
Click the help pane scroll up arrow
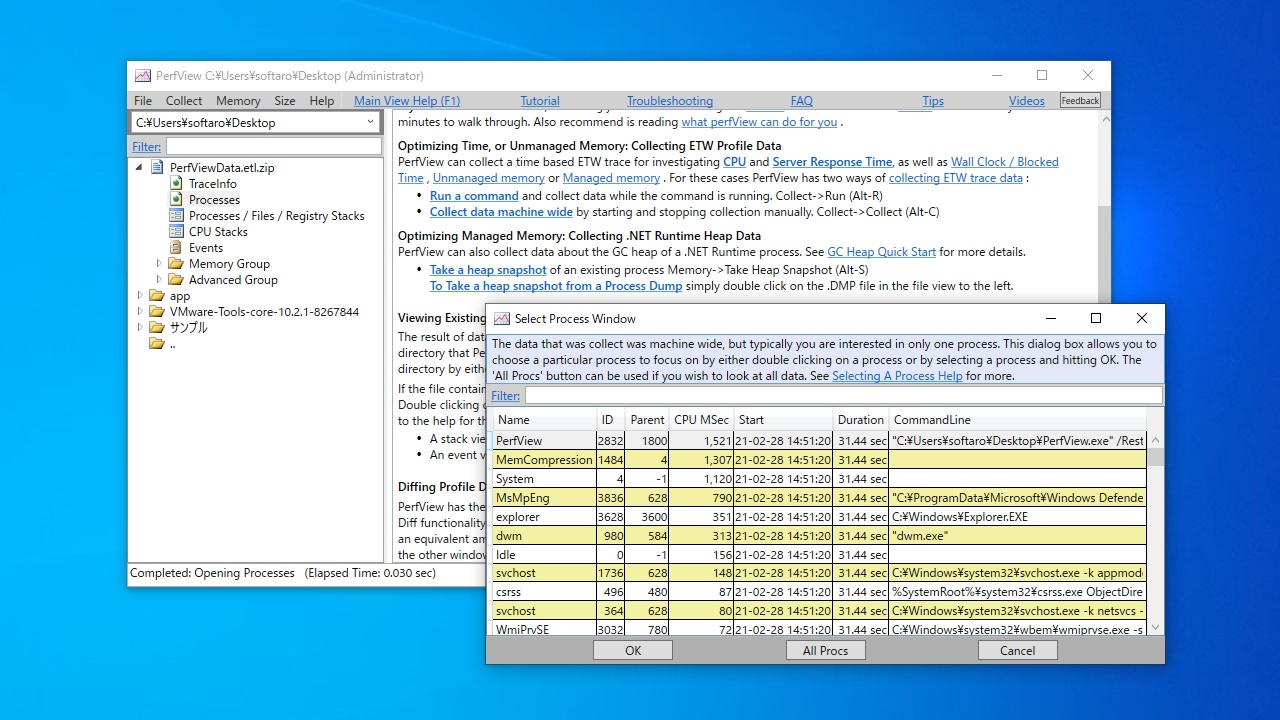[1104, 119]
